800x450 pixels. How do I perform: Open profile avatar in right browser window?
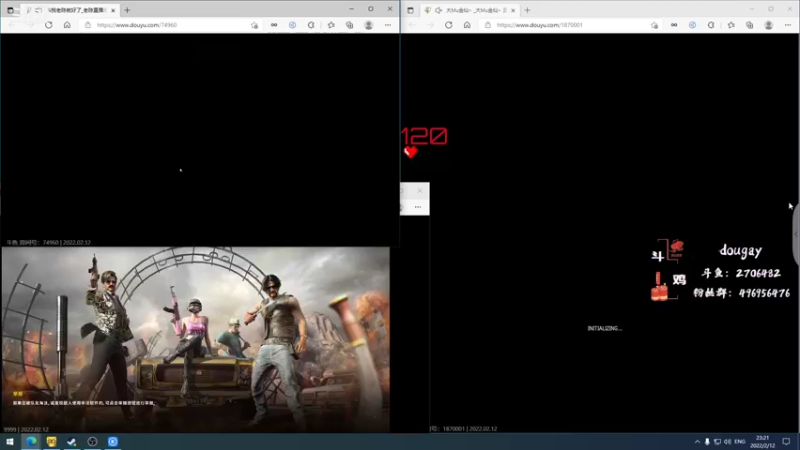coord(768,25)
